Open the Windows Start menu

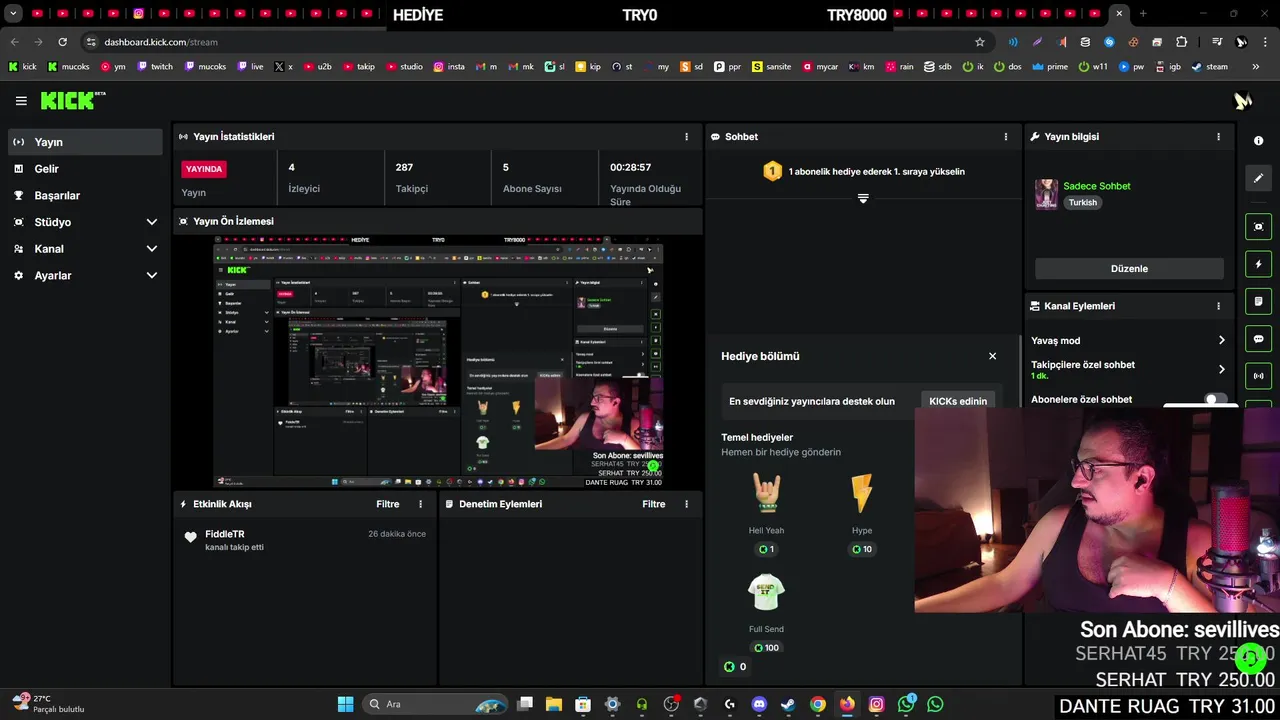[345, 704]
